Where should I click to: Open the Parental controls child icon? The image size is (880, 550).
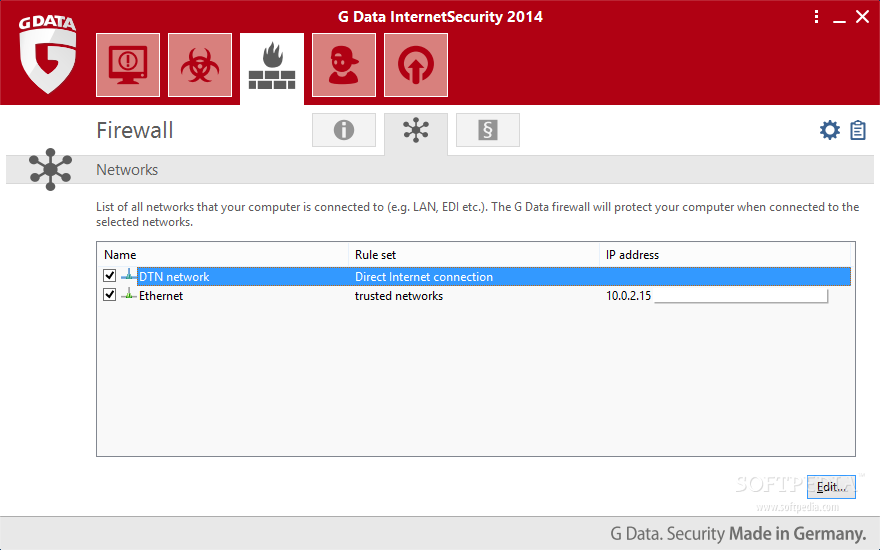343,65
